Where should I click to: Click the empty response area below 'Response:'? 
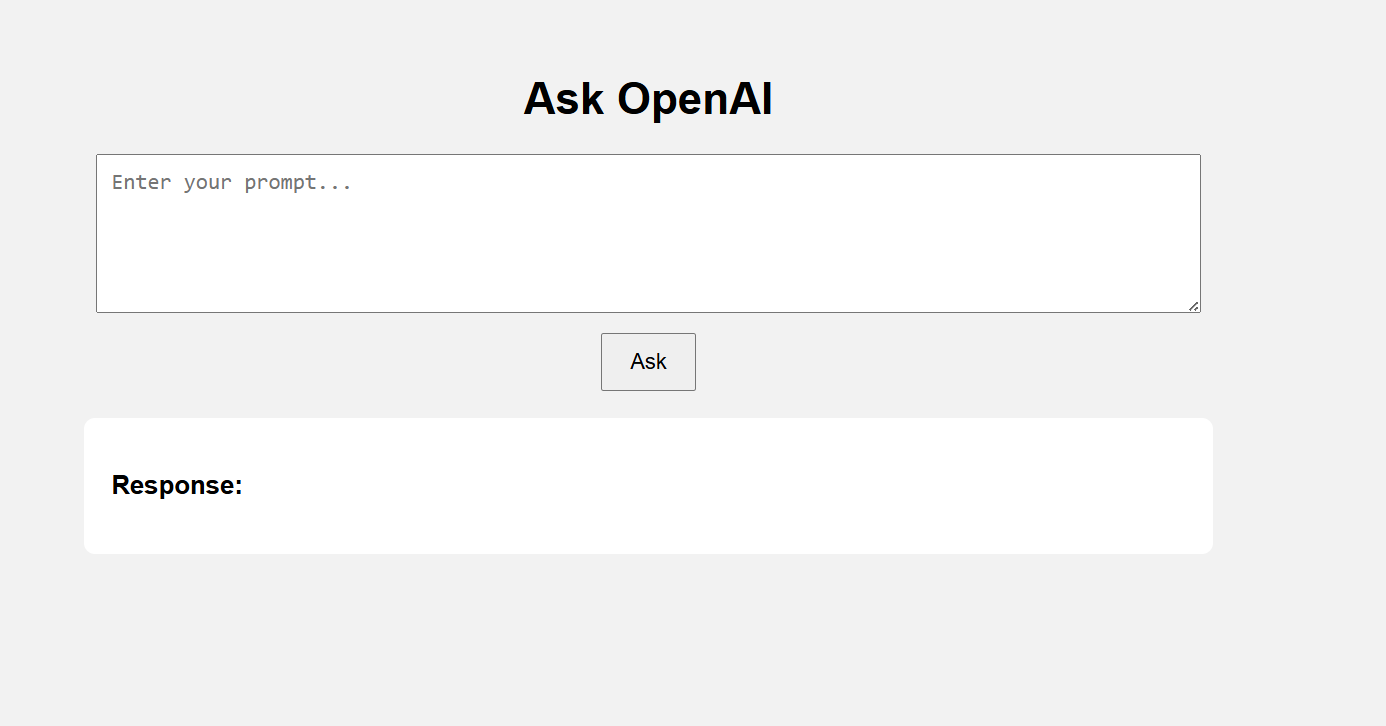648,525
